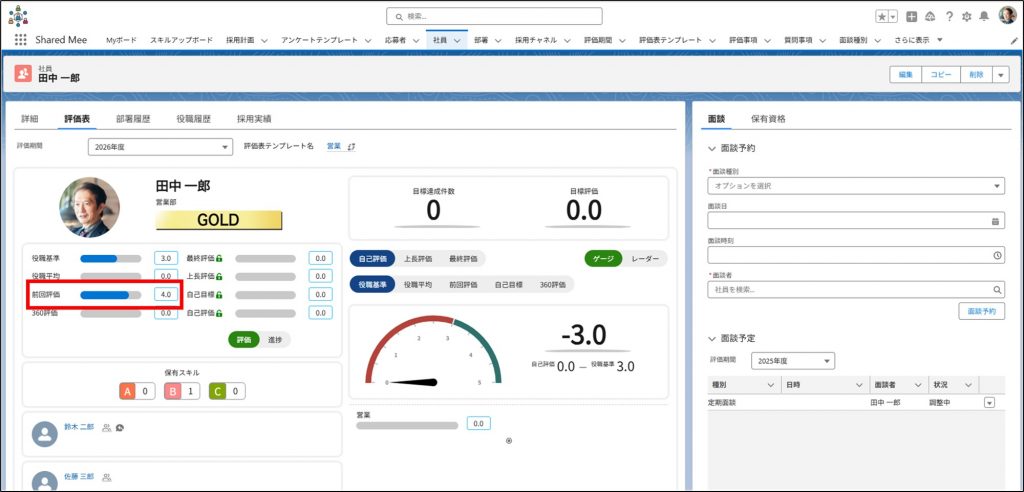Toggle to the 進捗 view

coord(275,340)
